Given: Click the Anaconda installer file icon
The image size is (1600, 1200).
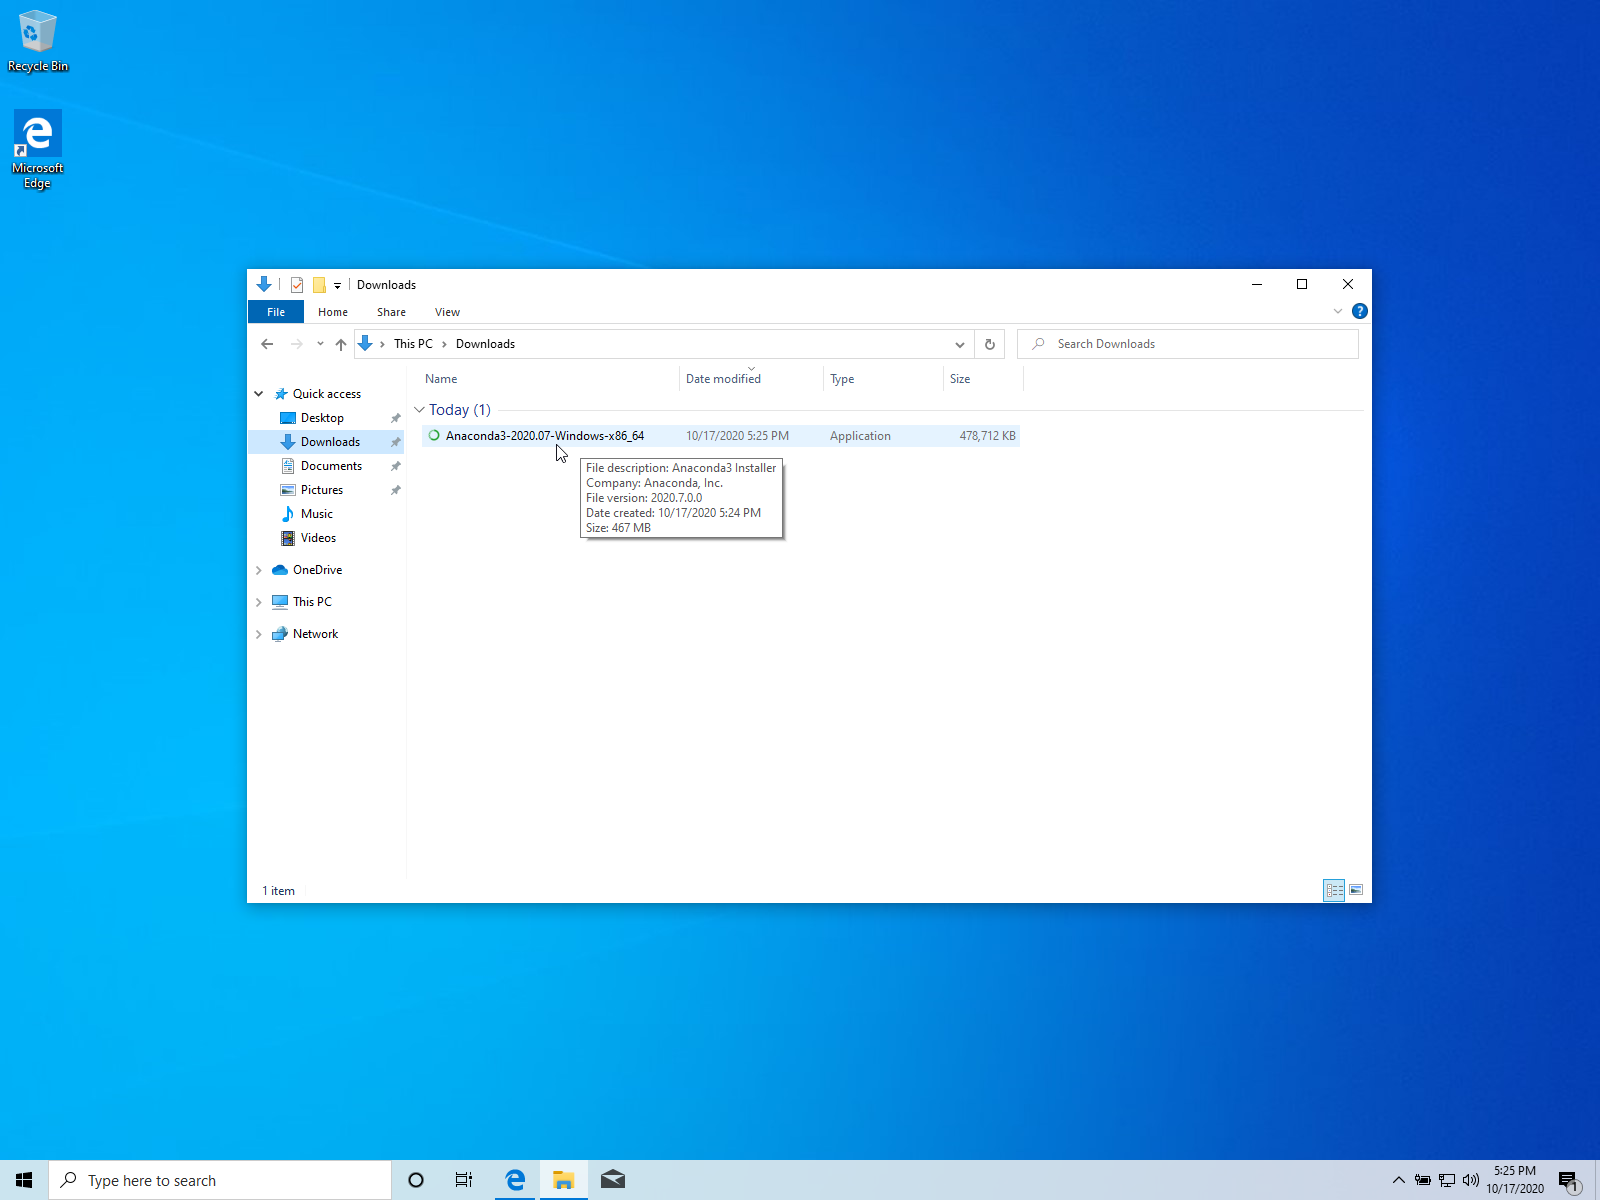Looking at the screenshot, I should click(x=434, y=436).
